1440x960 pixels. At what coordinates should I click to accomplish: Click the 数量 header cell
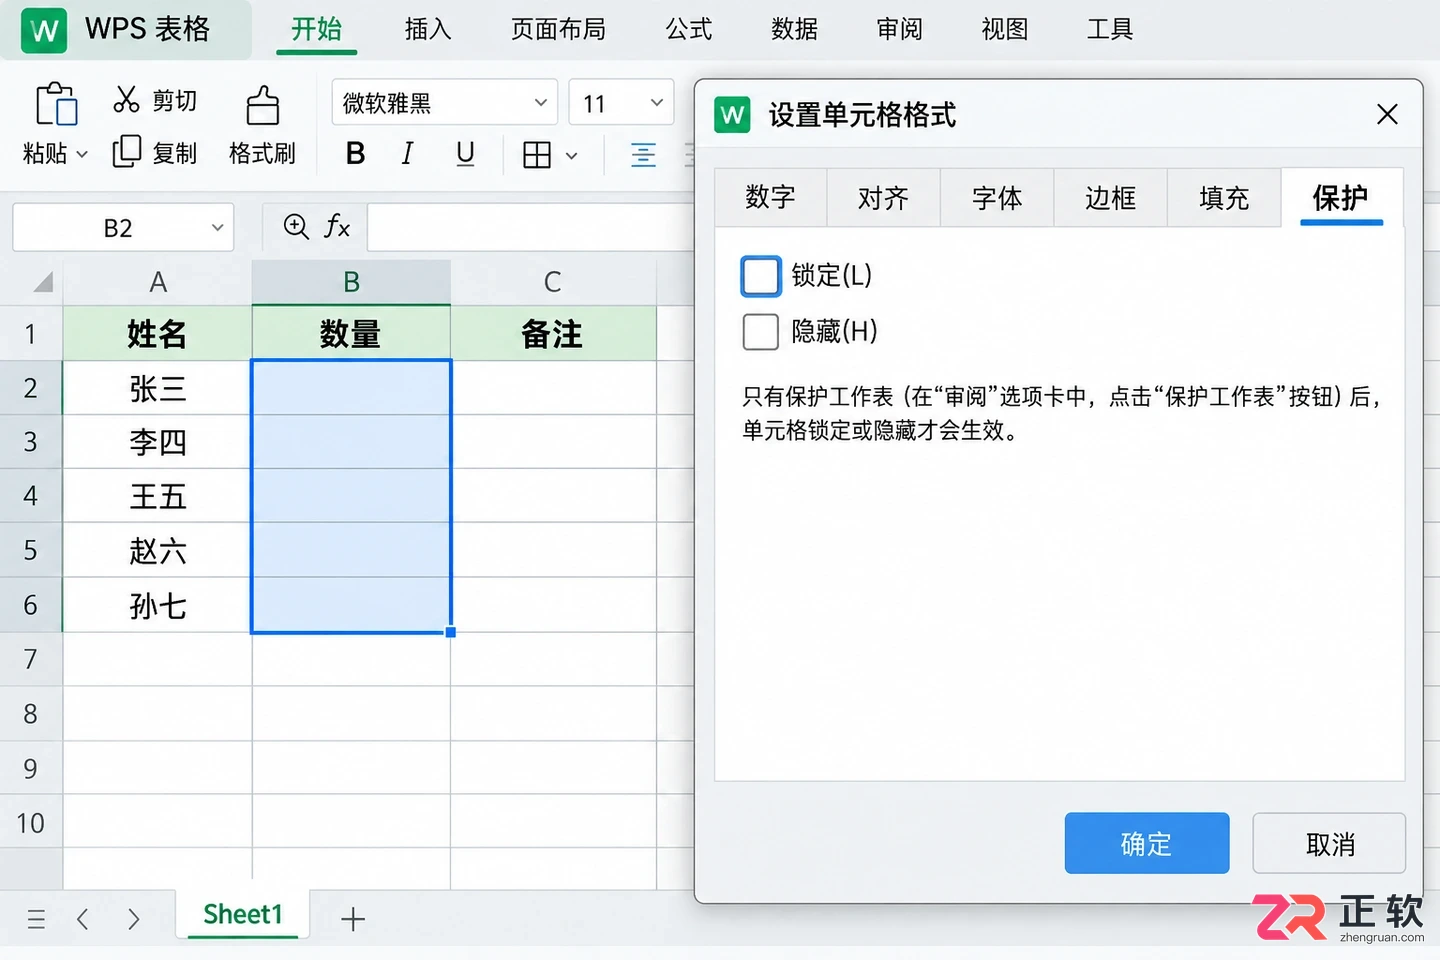pos(351,334)
